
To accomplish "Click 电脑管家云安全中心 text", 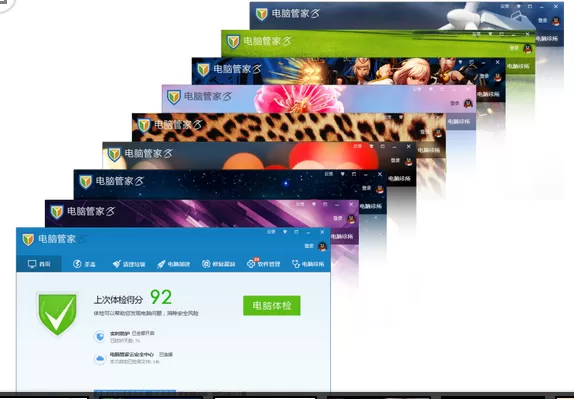I will pos(132,354).
